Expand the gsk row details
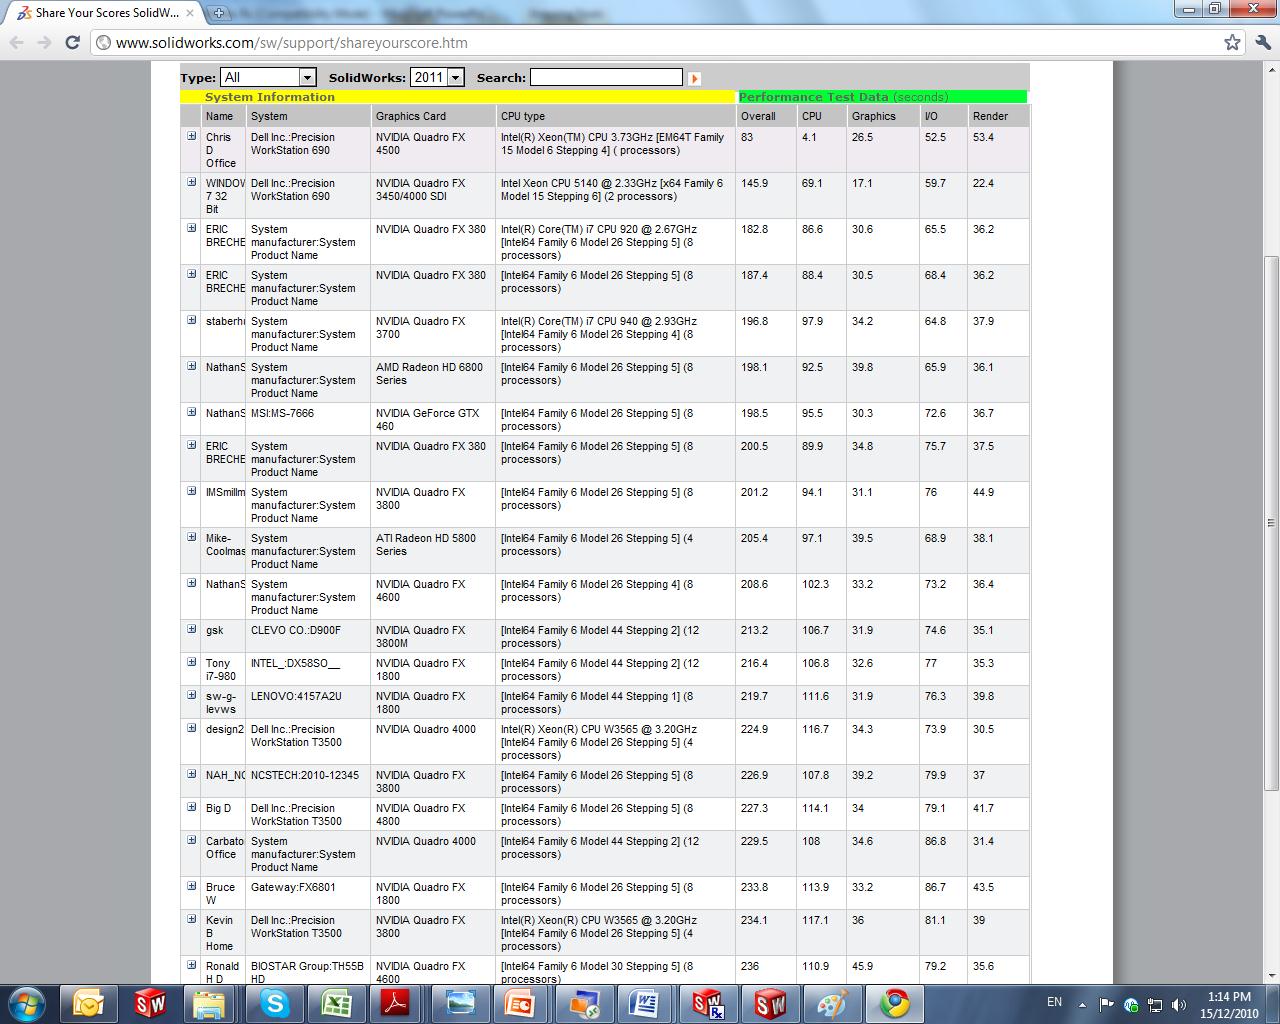This screenshot has width=1280, height=1024. (191, 629)
